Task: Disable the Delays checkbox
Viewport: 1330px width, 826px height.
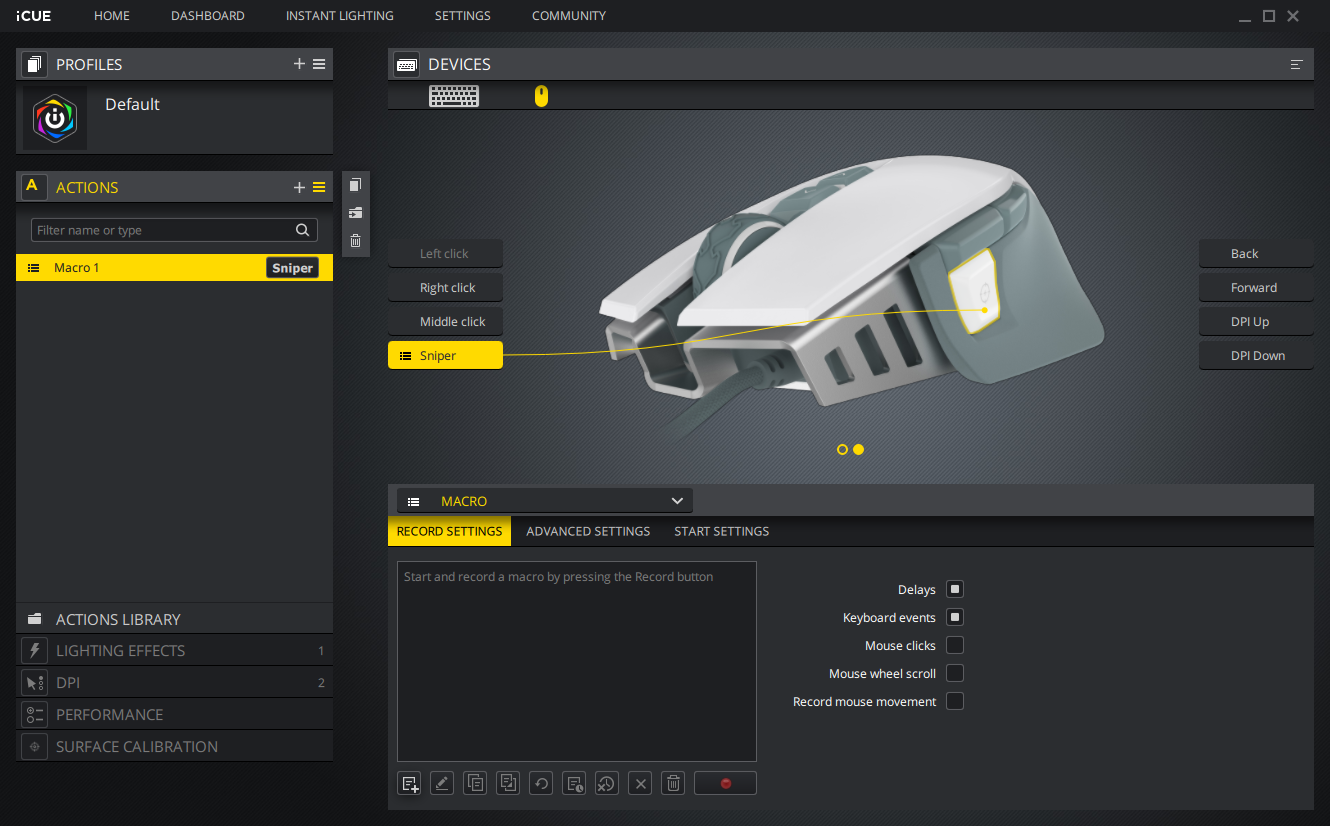Action: tap(955, 590)
